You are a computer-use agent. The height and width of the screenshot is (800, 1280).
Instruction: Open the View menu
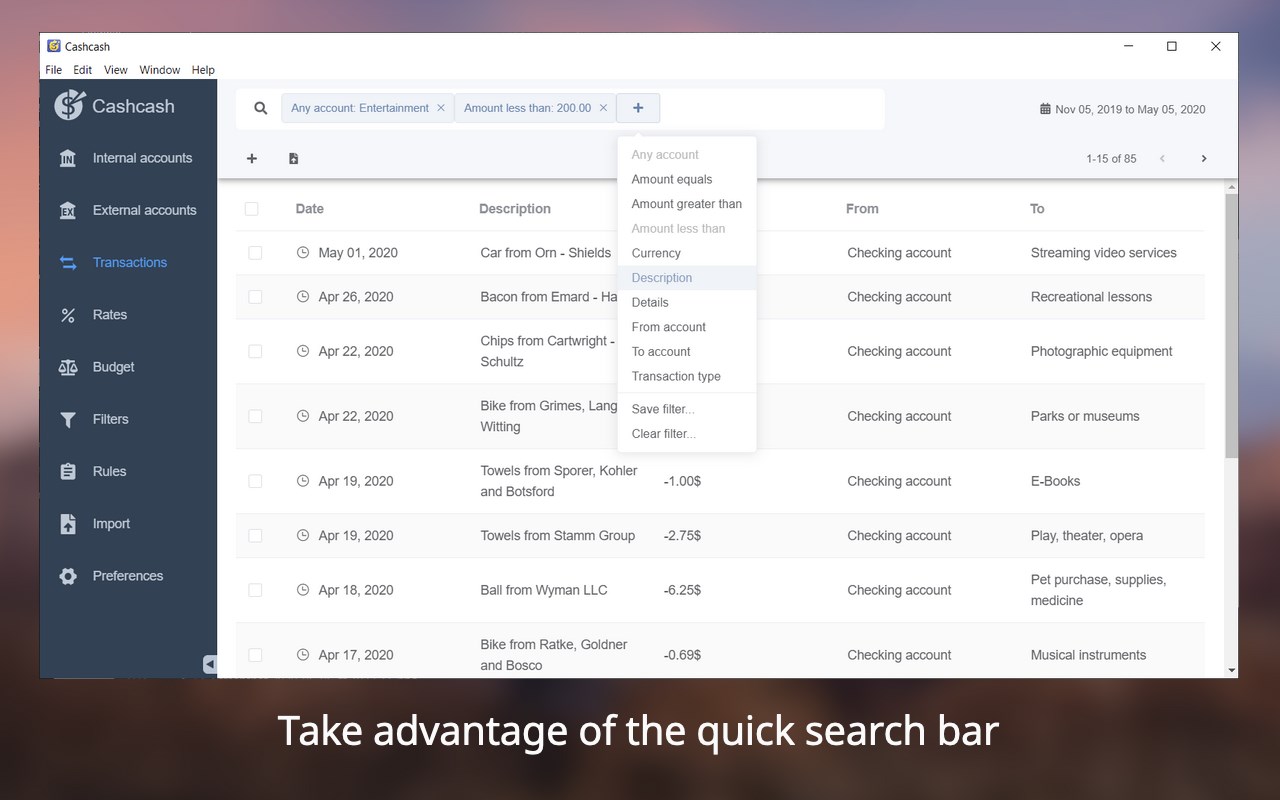pyautogui.click(x=116, y=70)
